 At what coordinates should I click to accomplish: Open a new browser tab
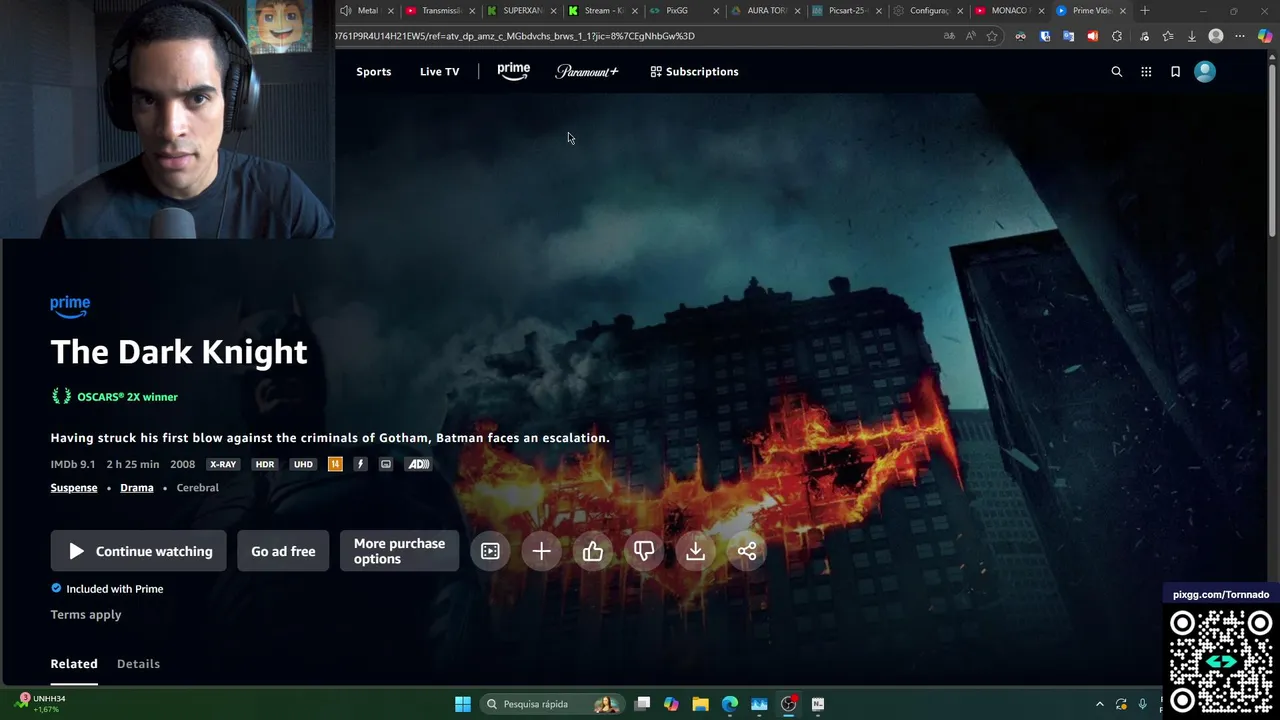1145,11
